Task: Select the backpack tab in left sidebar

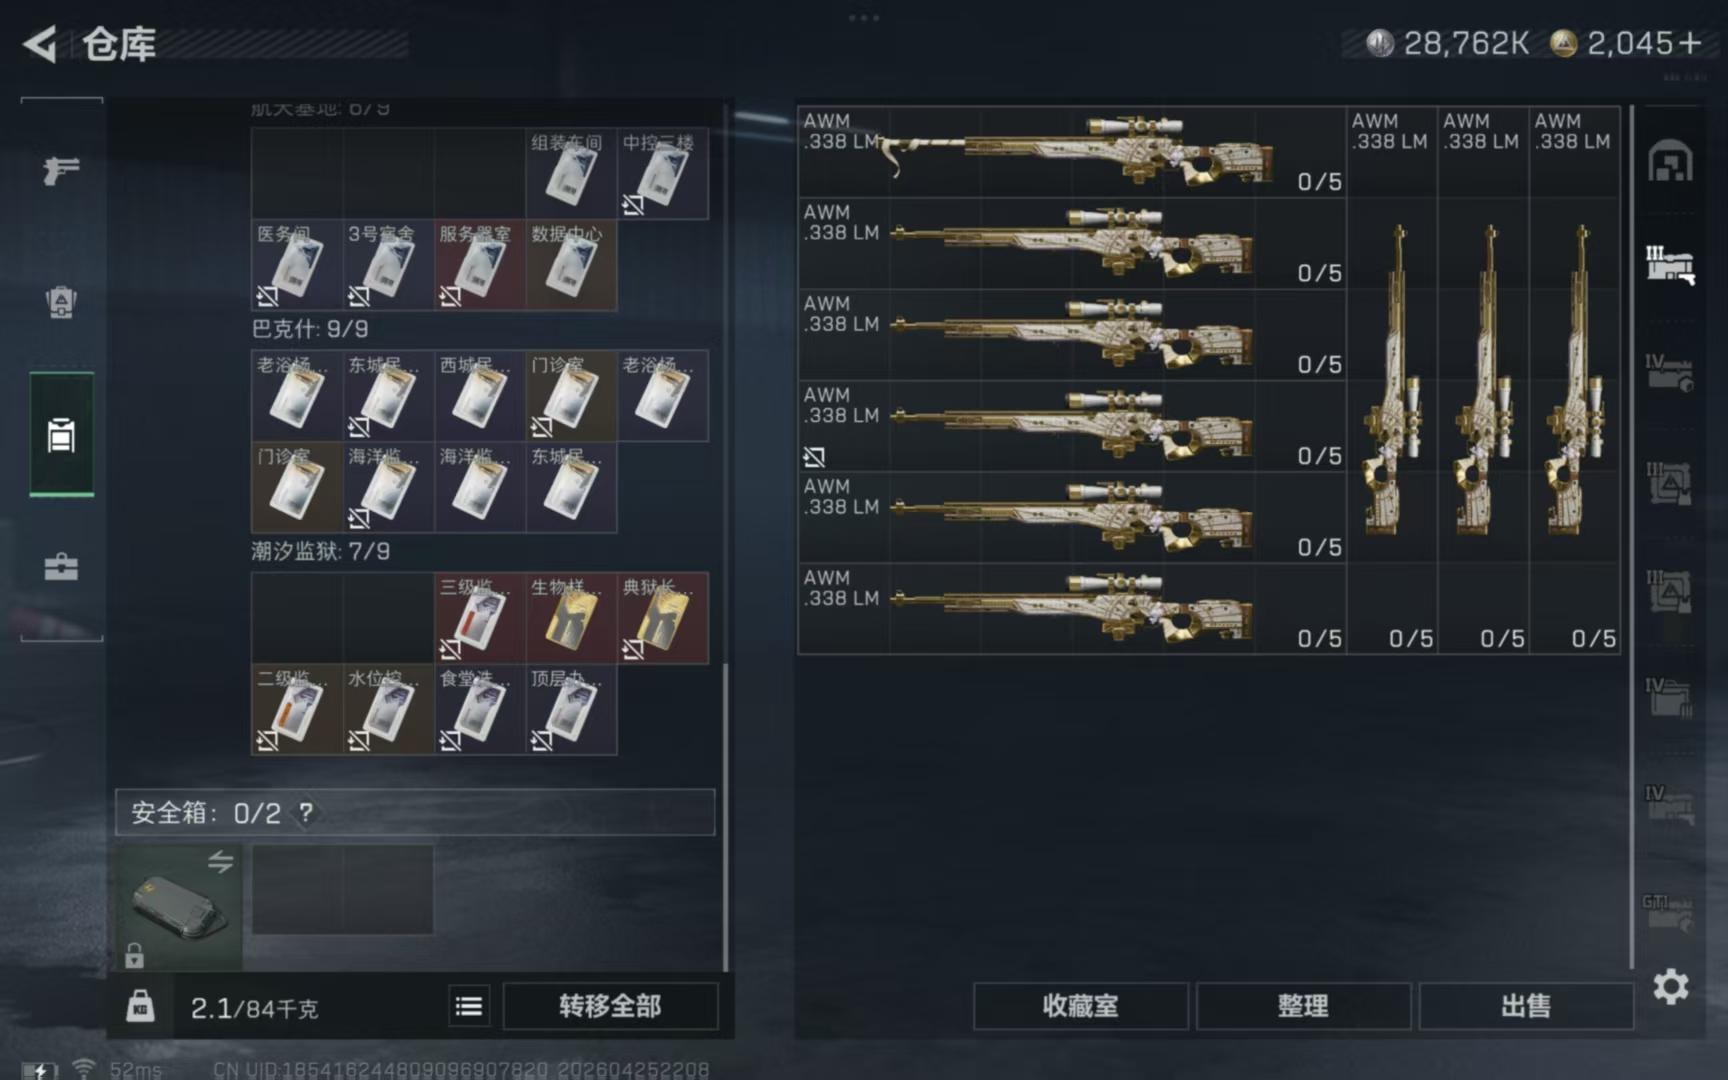Action: [x=61, y=301]
